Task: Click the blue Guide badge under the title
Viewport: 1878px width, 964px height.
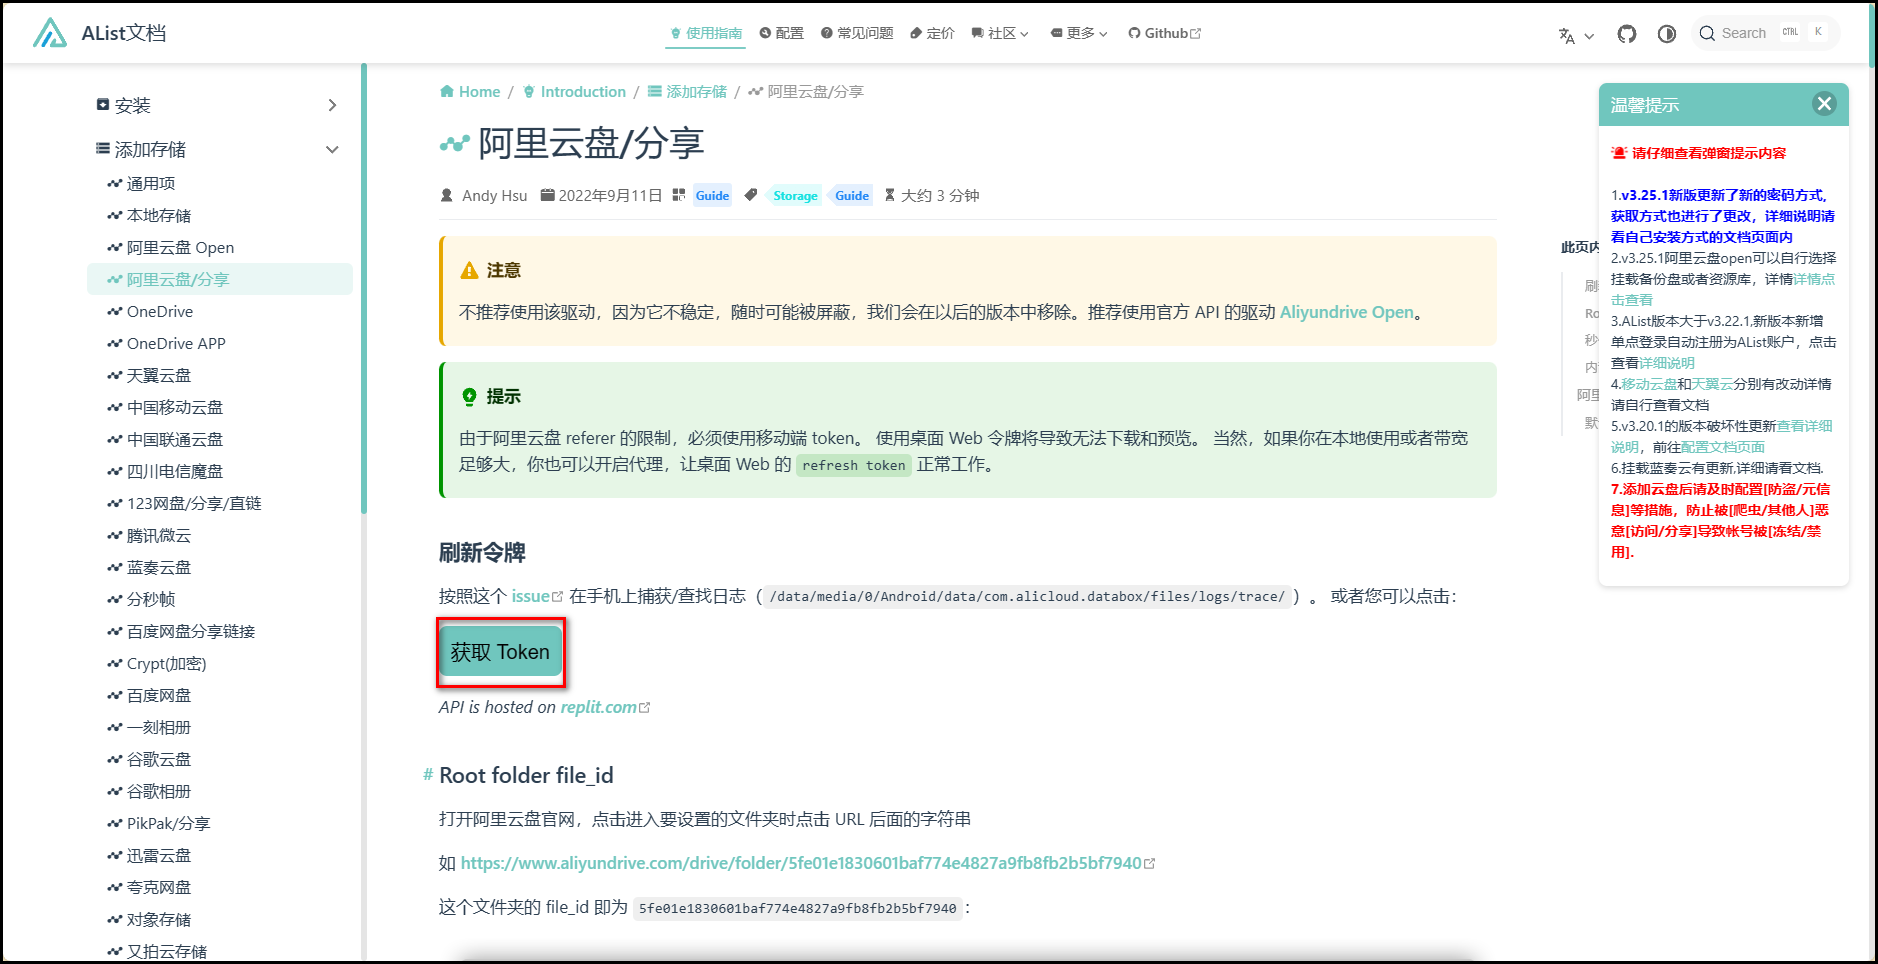Action: (x=711, y=195)
